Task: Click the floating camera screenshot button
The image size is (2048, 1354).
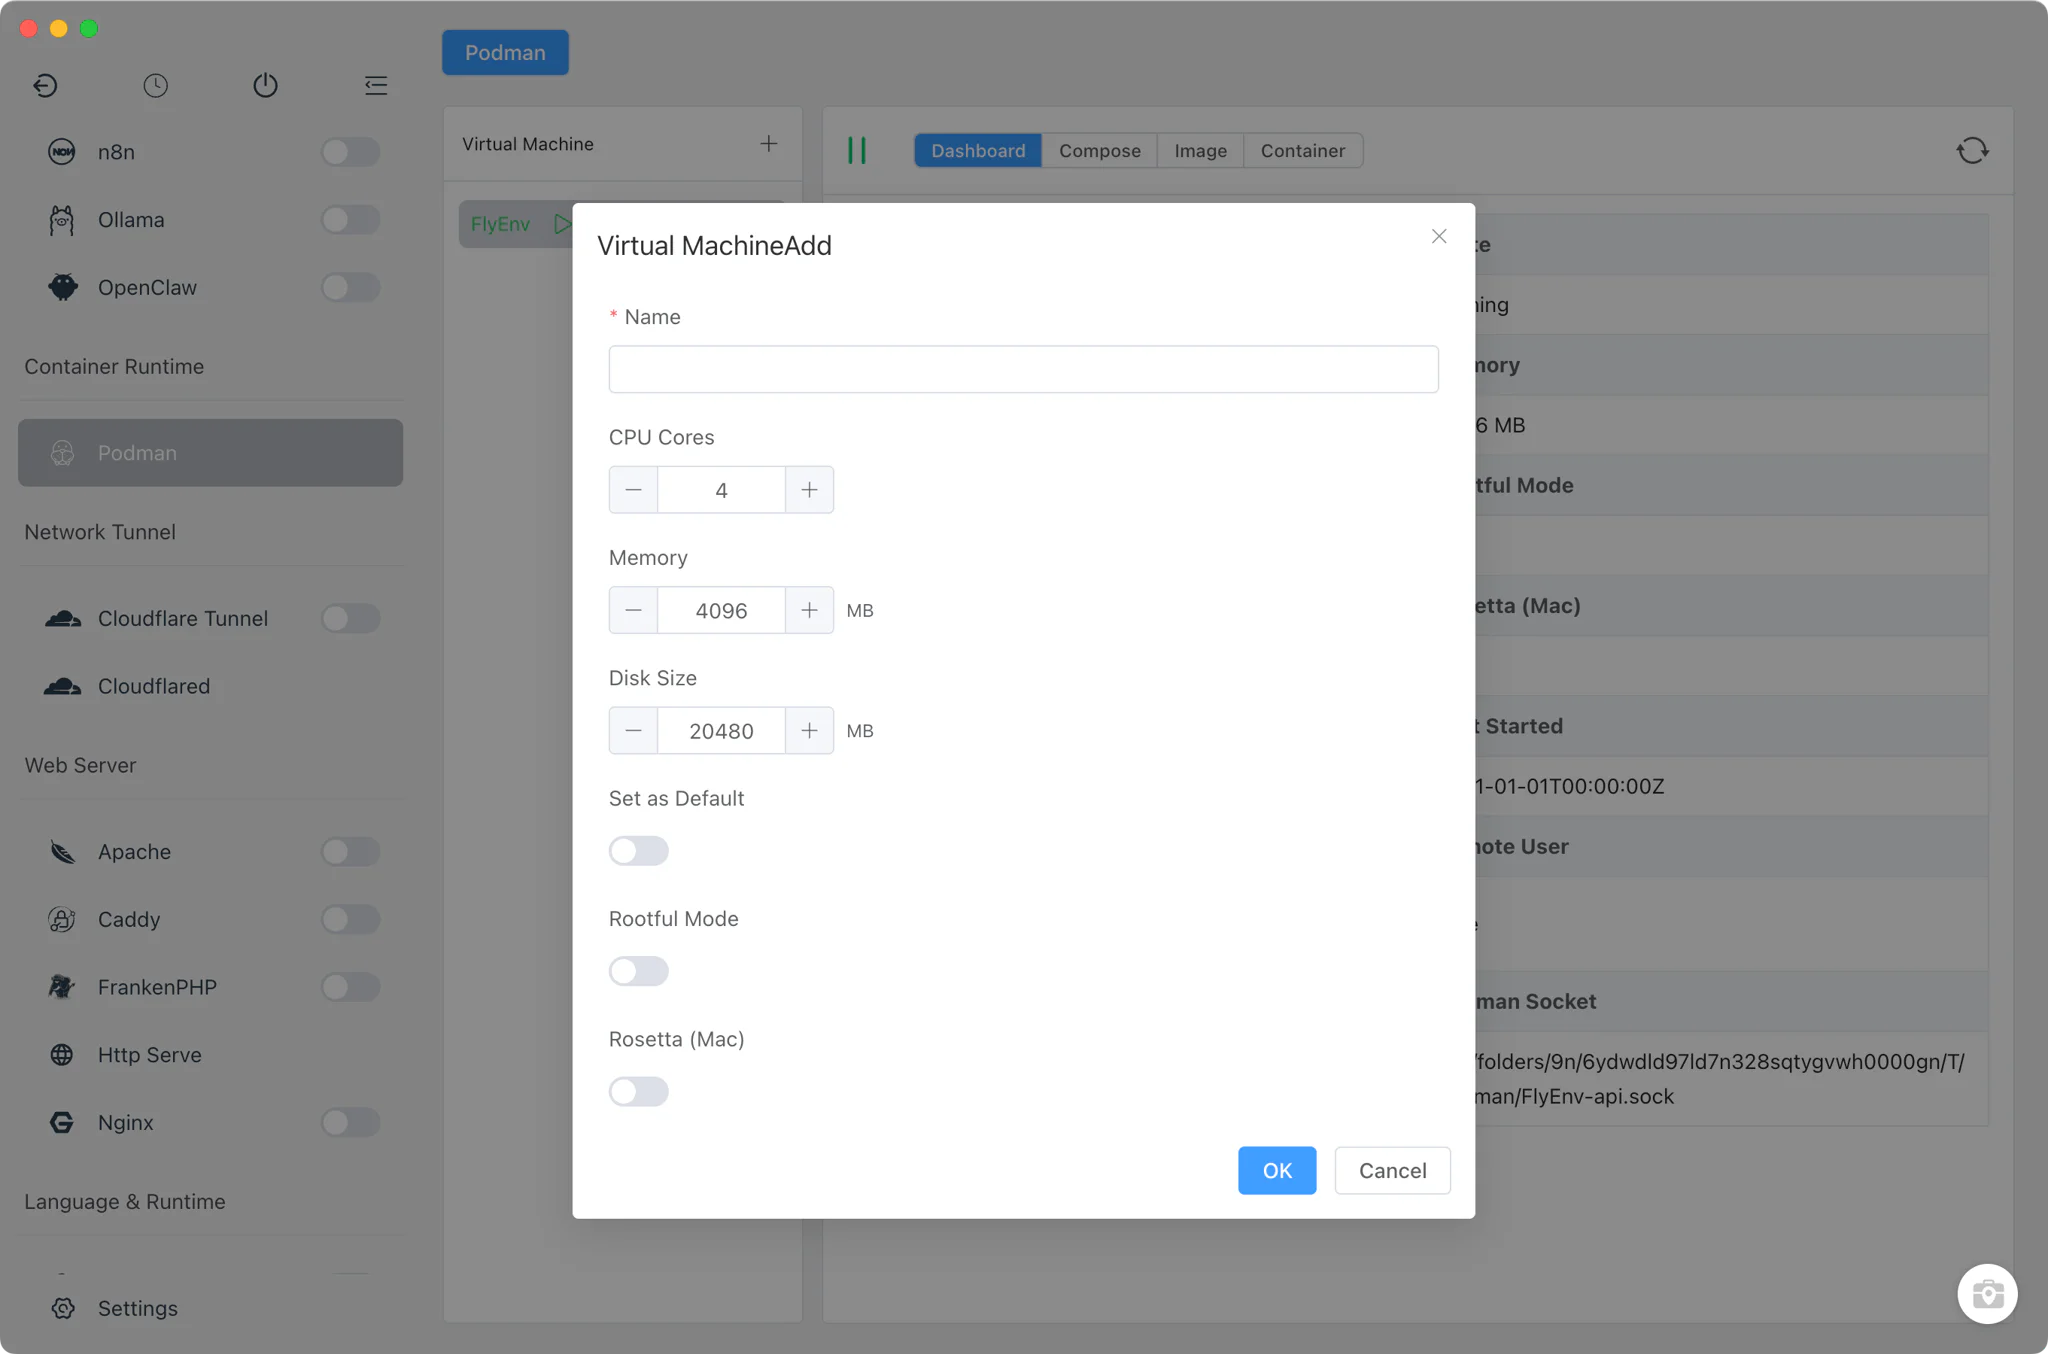Action: [1987, 1294]
